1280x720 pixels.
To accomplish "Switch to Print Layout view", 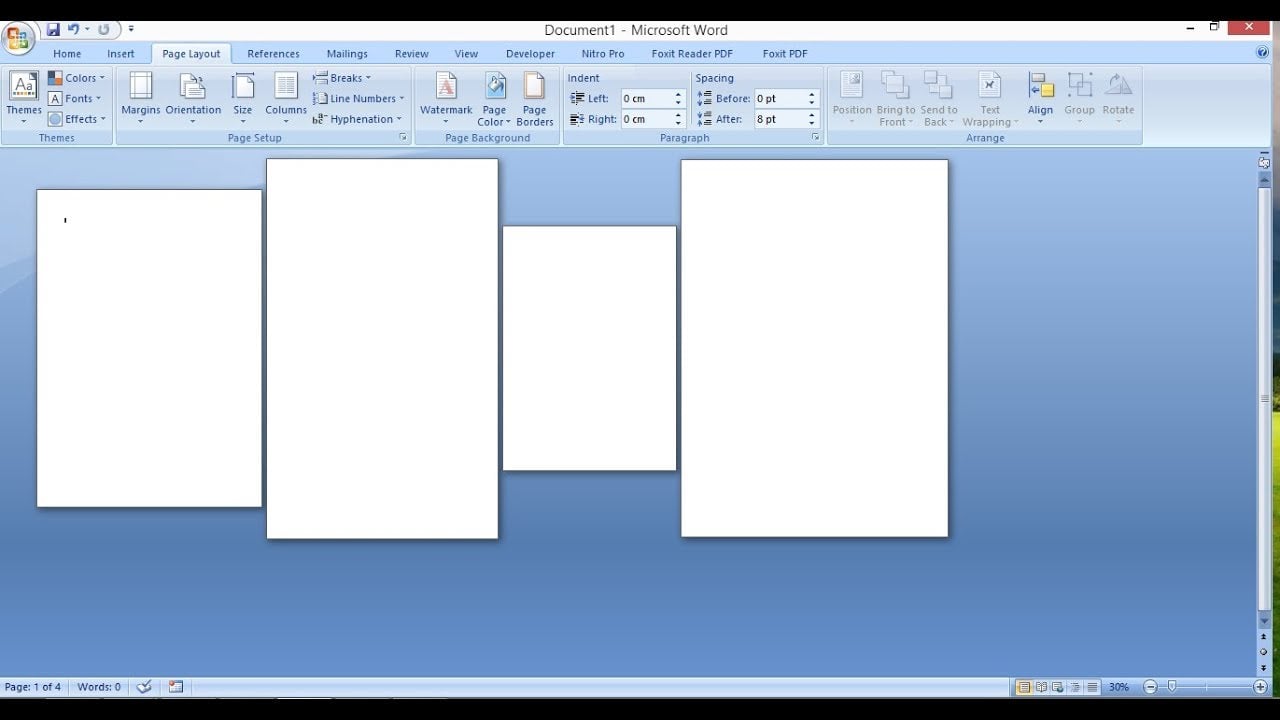I will (1024, 687).
